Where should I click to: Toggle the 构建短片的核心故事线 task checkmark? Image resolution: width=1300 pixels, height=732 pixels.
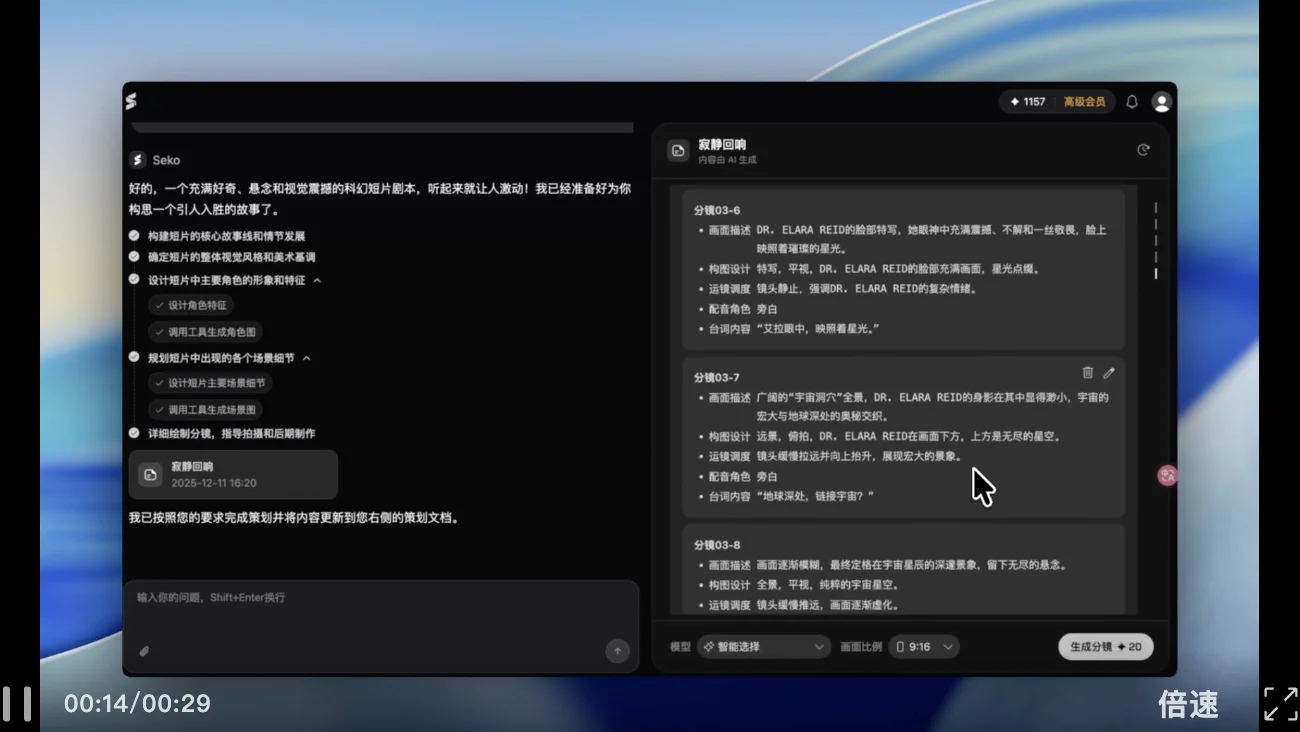[x=134, y=237]
